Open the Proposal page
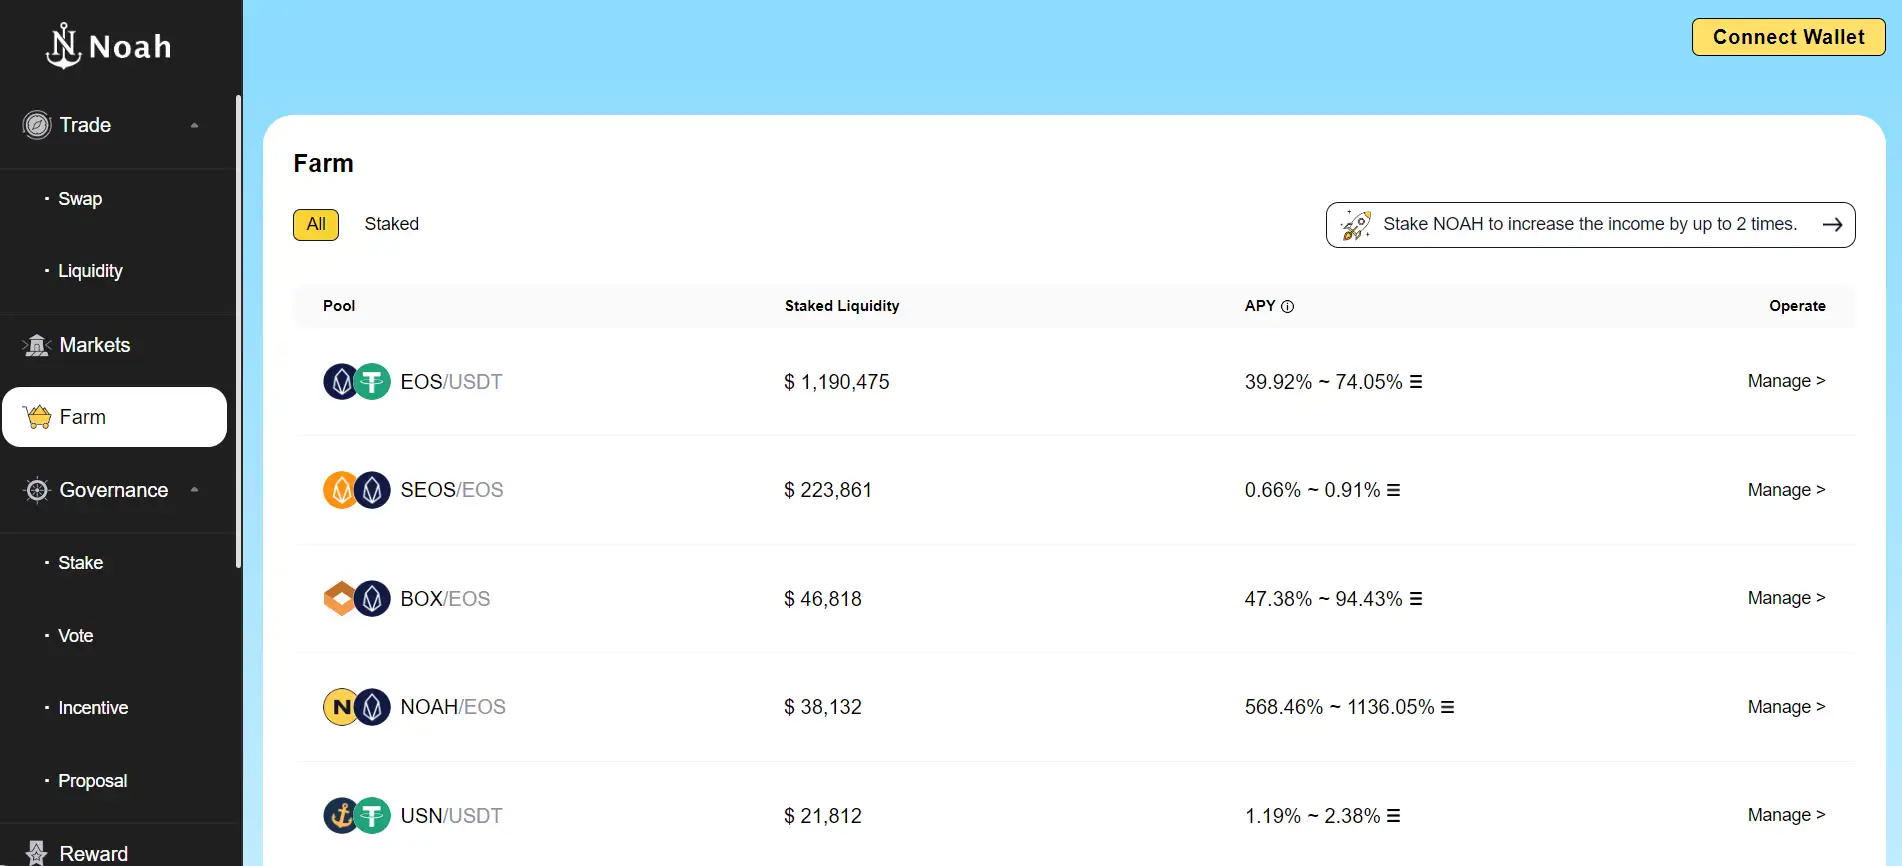This screenshot has width=1902, height=866. point(92,781)
